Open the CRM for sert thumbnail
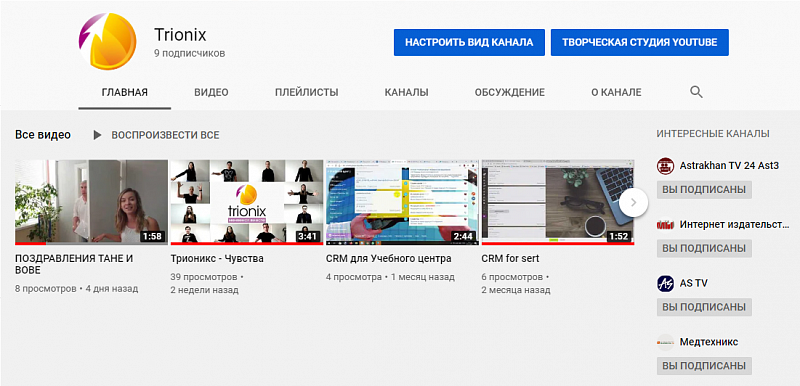This screenshot has height=386, width=800. [x=558, y=202]
